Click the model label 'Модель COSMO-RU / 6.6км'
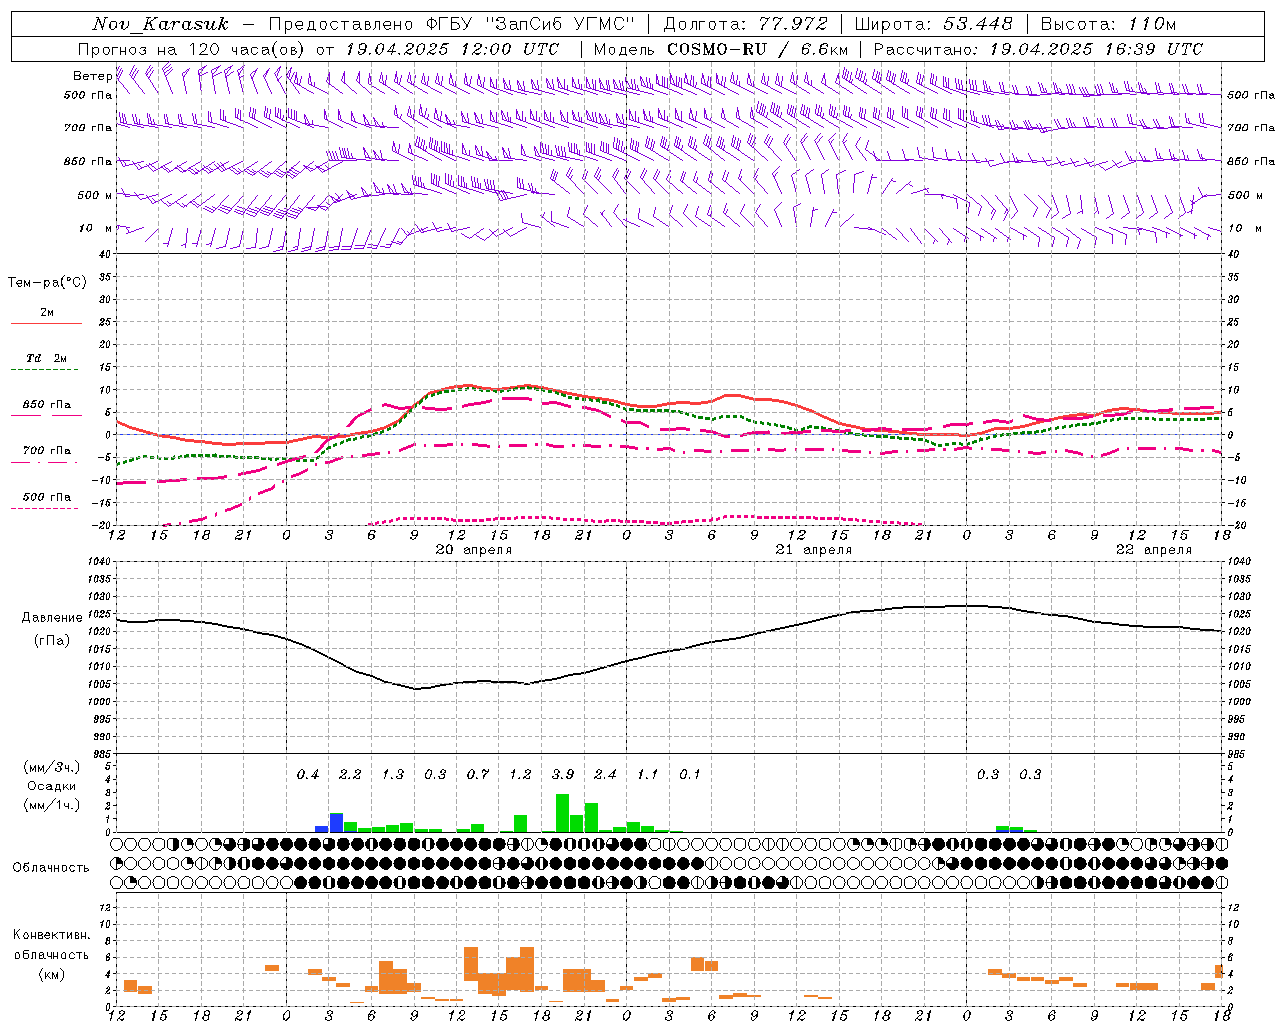 [720, 49]
